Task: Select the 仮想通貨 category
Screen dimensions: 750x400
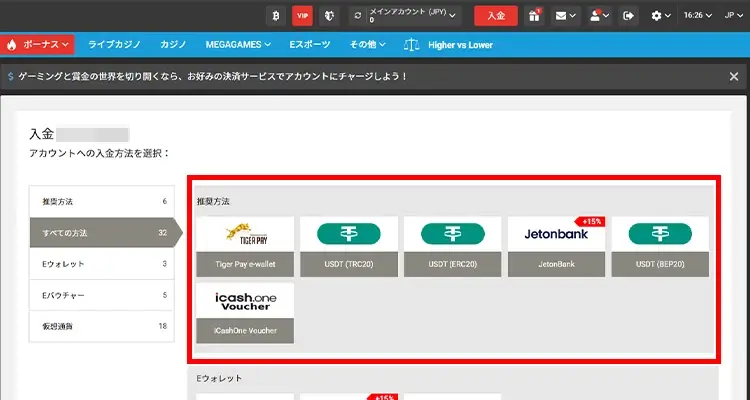Action: click(x=101, y=326)
